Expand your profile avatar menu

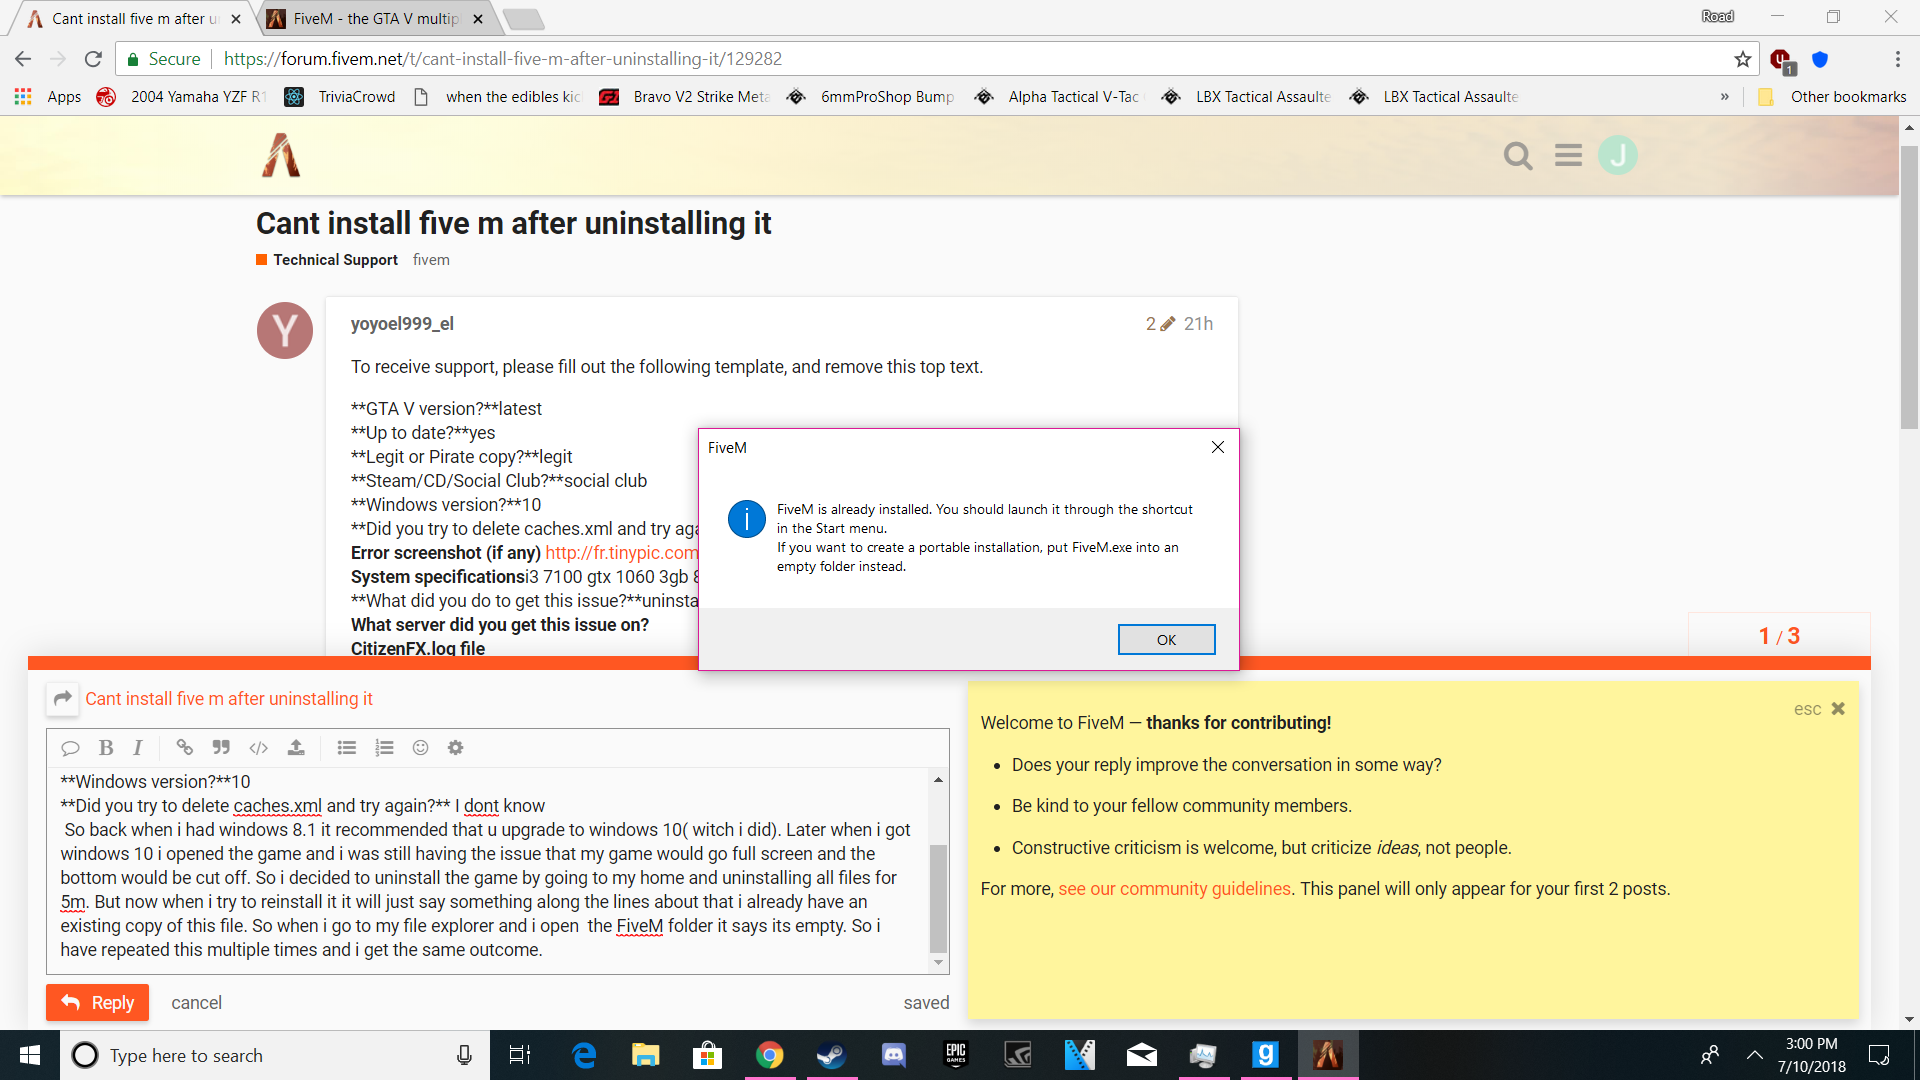(1619, 155)
